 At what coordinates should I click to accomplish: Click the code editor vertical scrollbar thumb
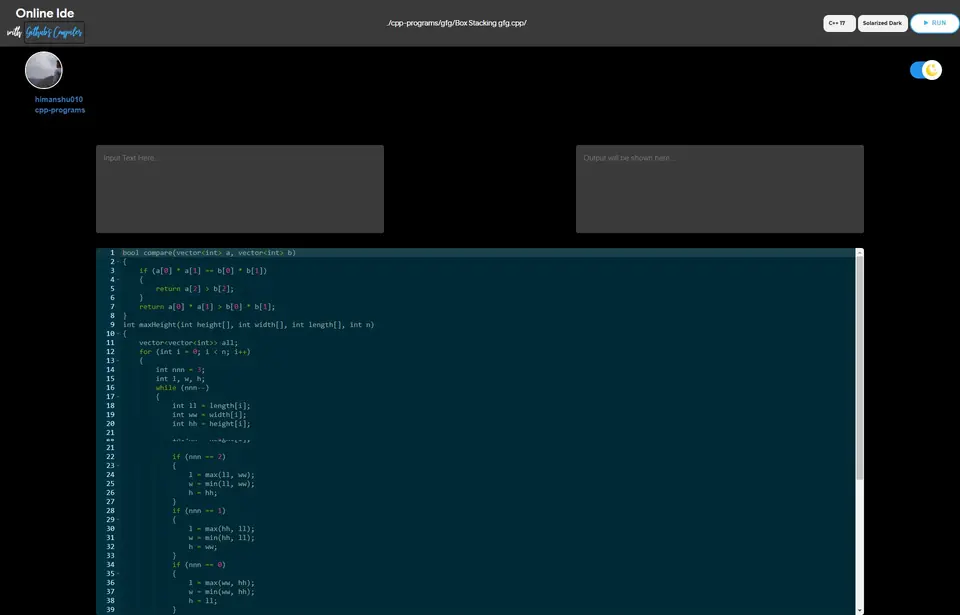pos(860,368)
